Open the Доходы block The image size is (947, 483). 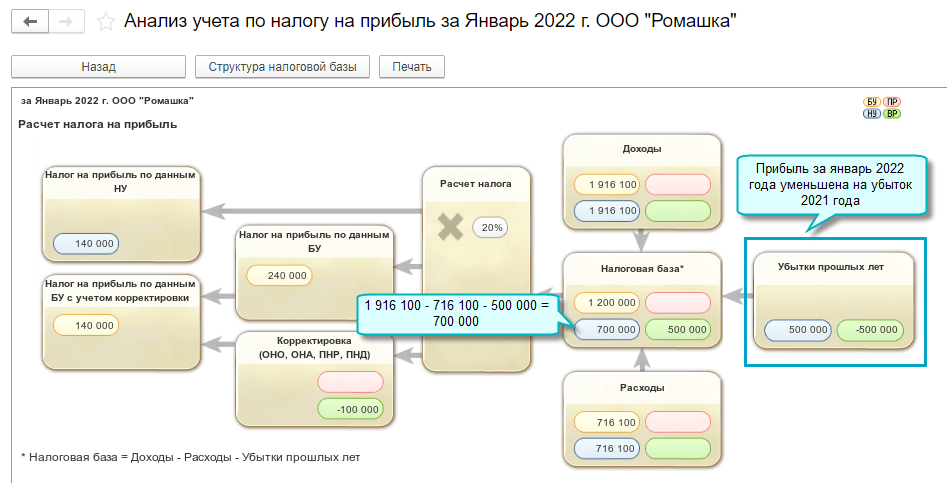[642, 149]
